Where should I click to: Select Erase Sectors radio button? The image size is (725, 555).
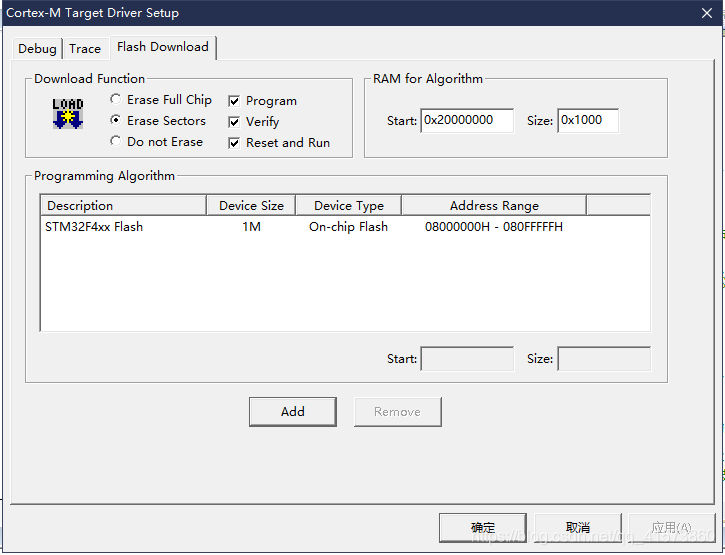tap(116, 120)
